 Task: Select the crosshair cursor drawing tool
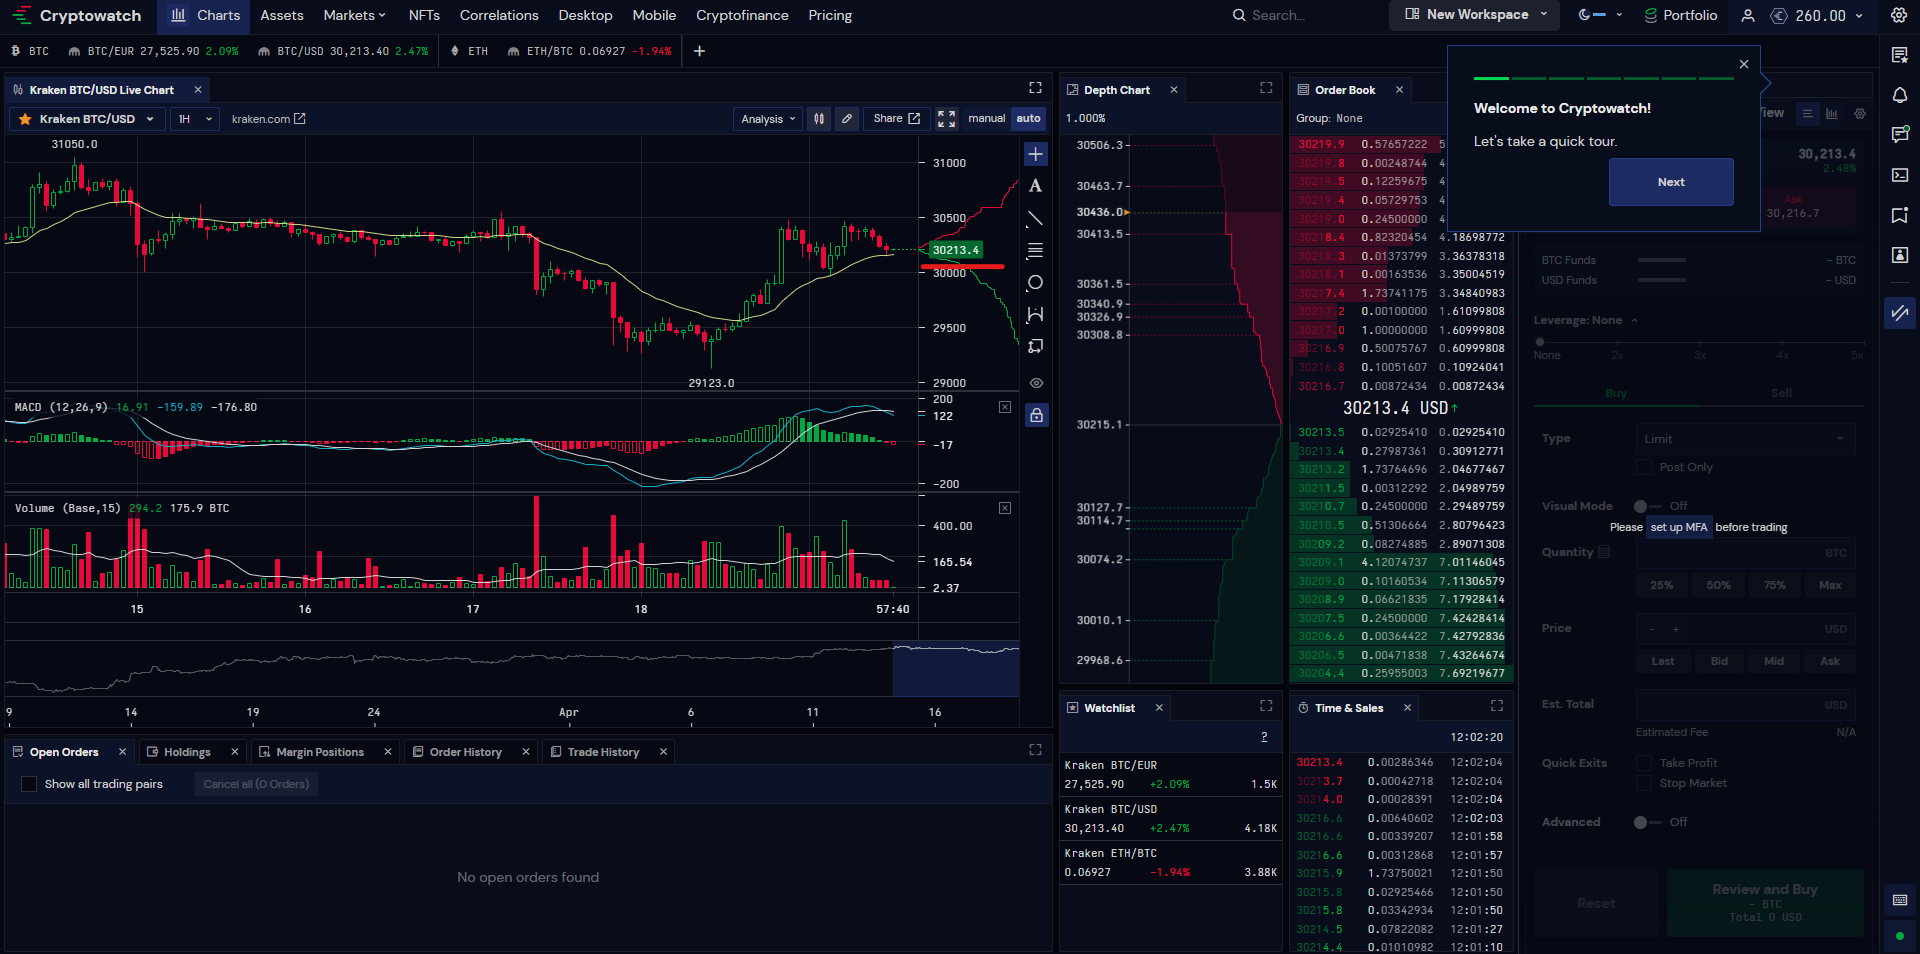1036,154
